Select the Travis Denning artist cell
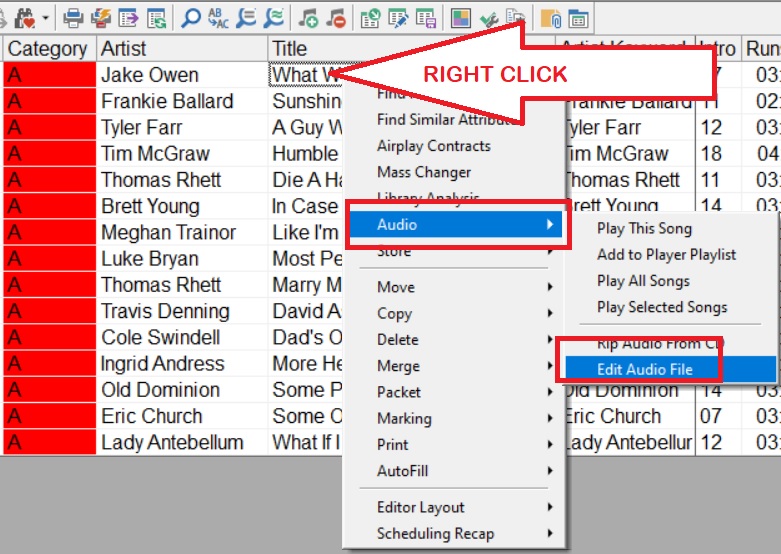 (182, 311)
